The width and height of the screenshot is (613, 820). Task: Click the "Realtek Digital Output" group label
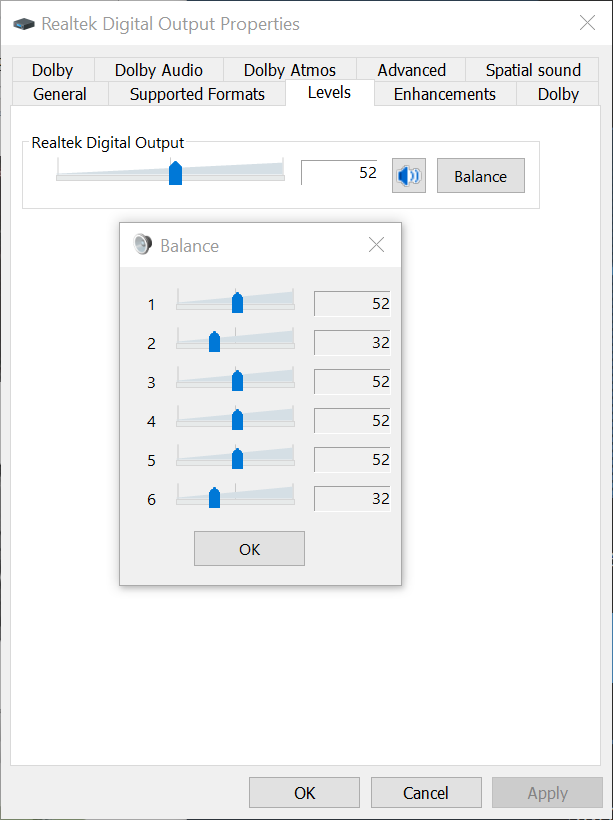(108, 143)
